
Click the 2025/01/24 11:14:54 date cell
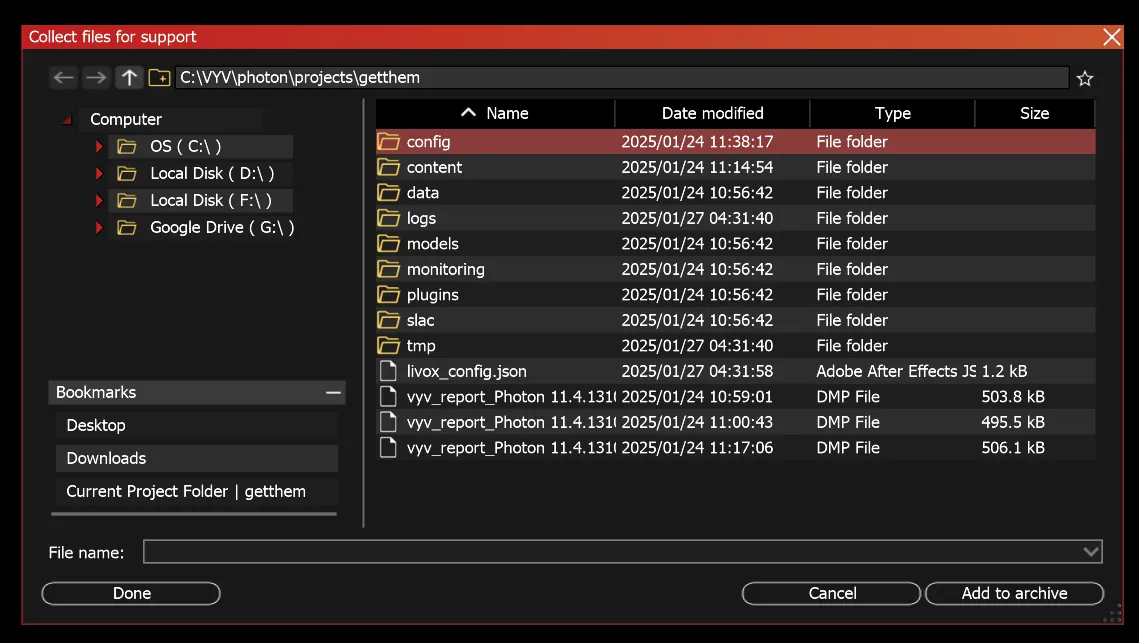pos(697,167)
